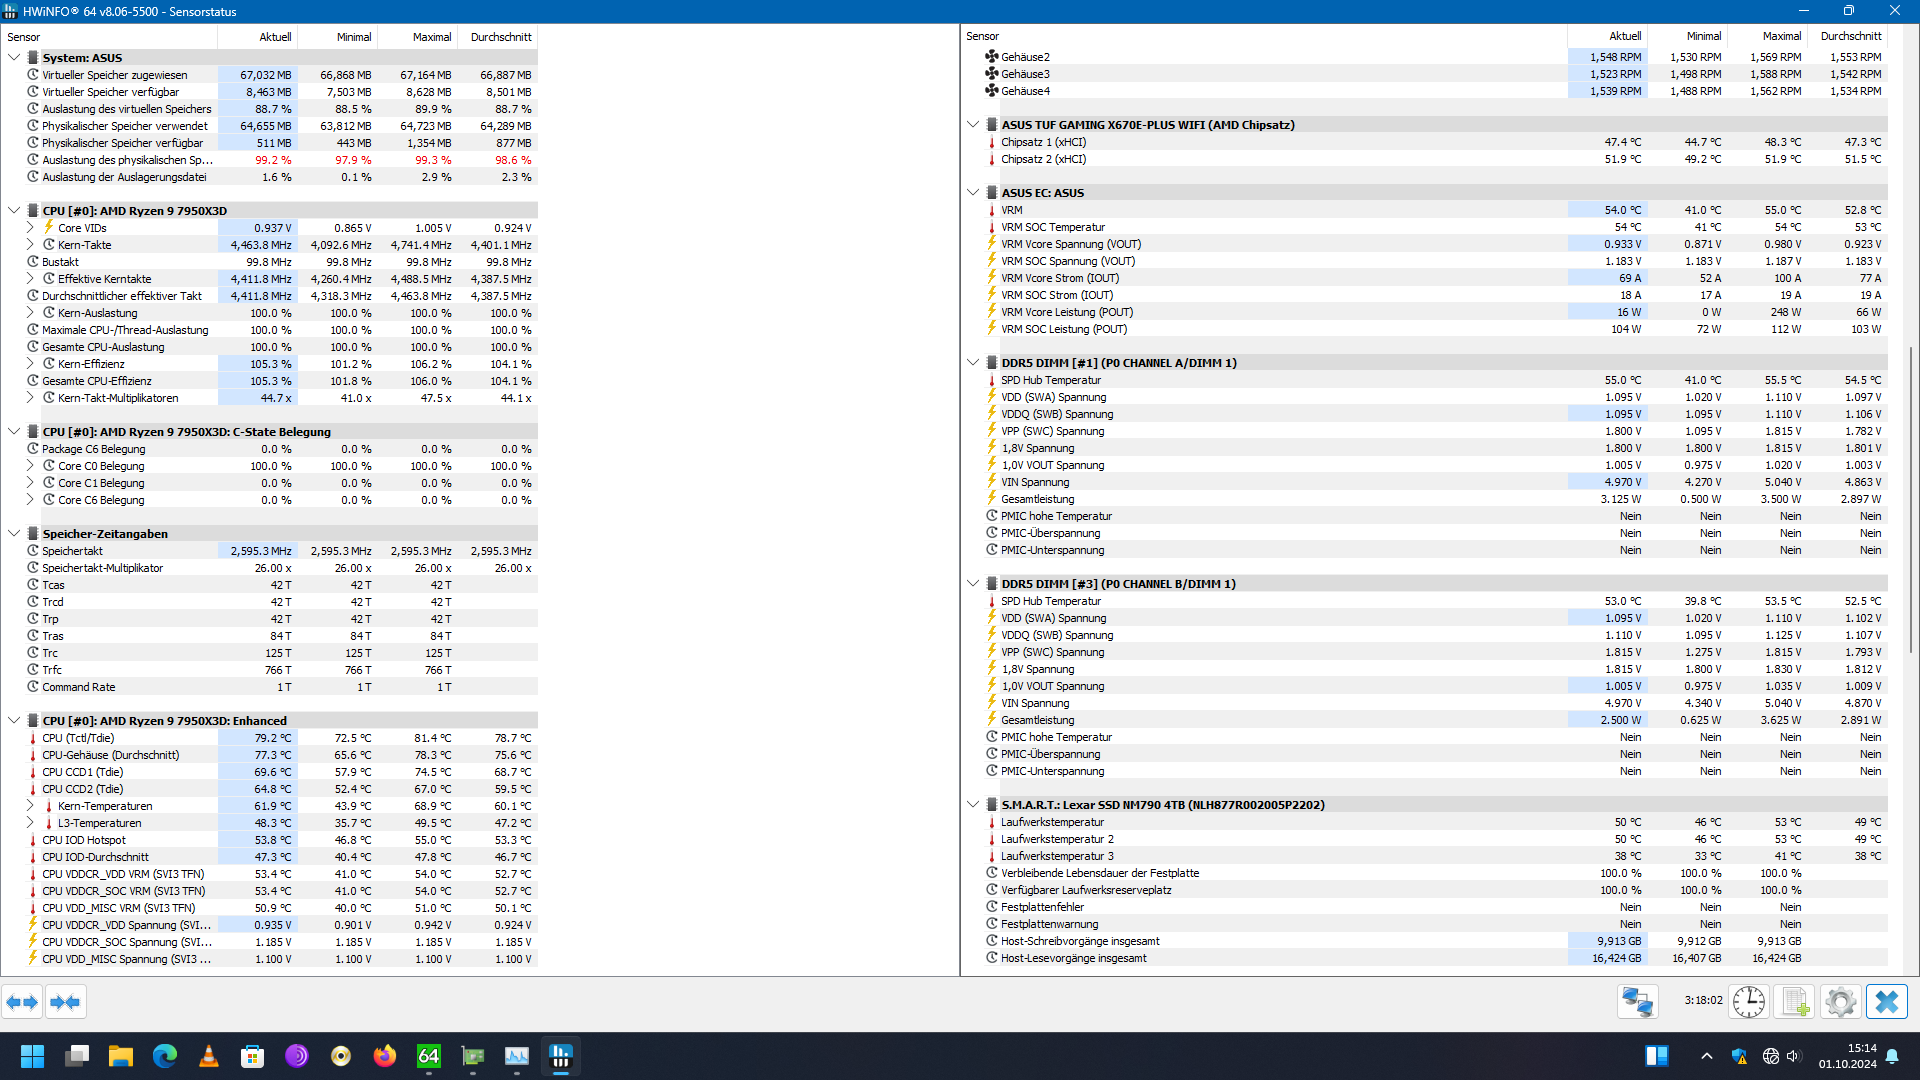Click the expand columns arrows button

22,1002
